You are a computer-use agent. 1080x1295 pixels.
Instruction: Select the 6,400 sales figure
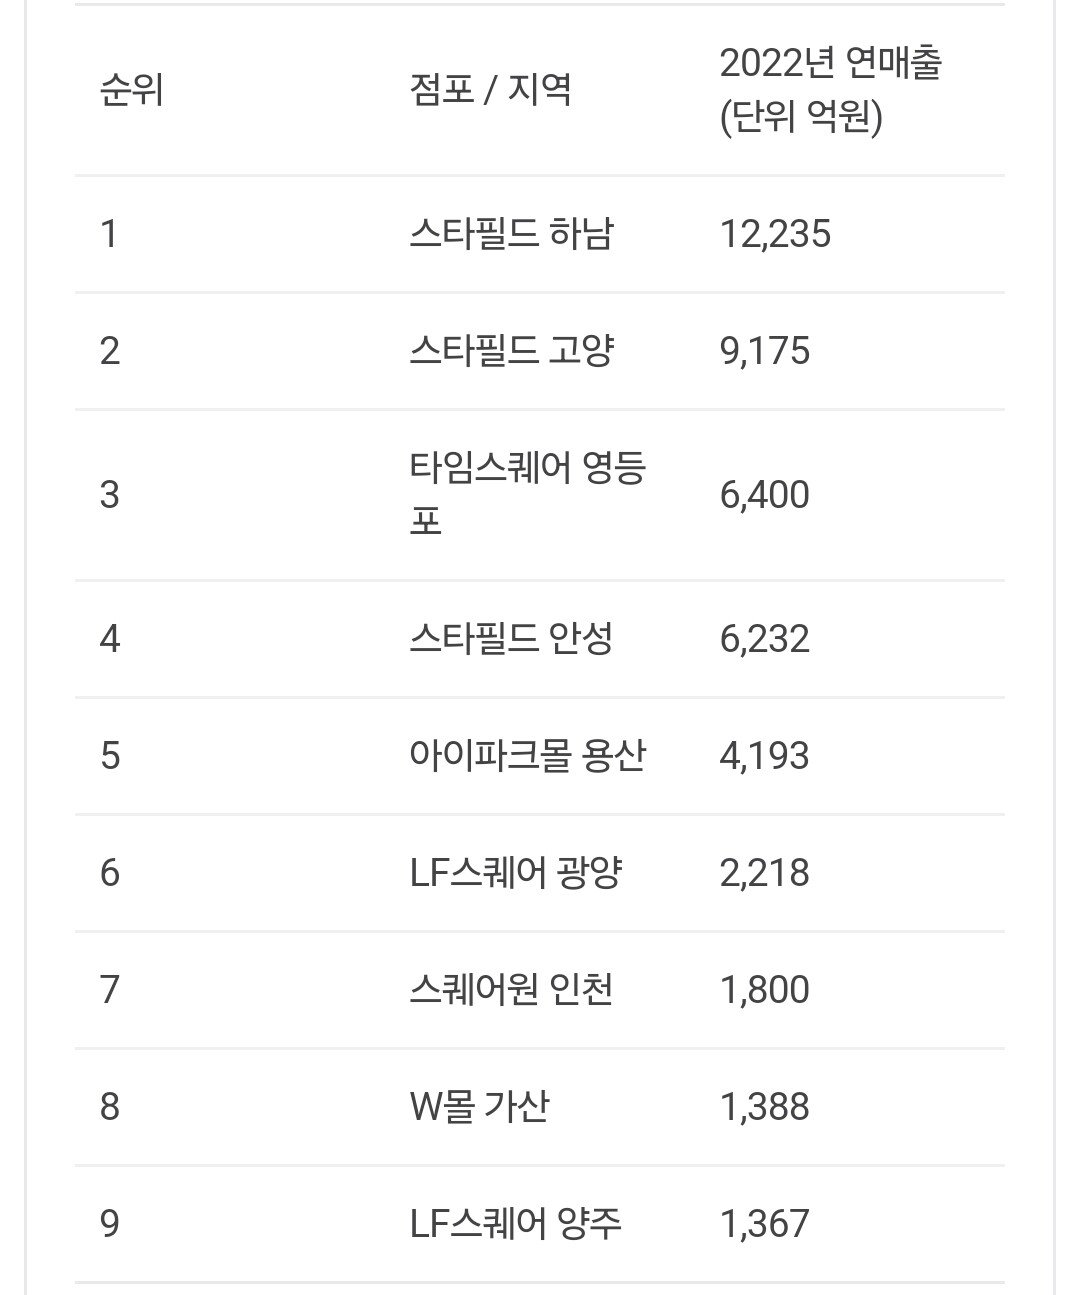(764, 494)
